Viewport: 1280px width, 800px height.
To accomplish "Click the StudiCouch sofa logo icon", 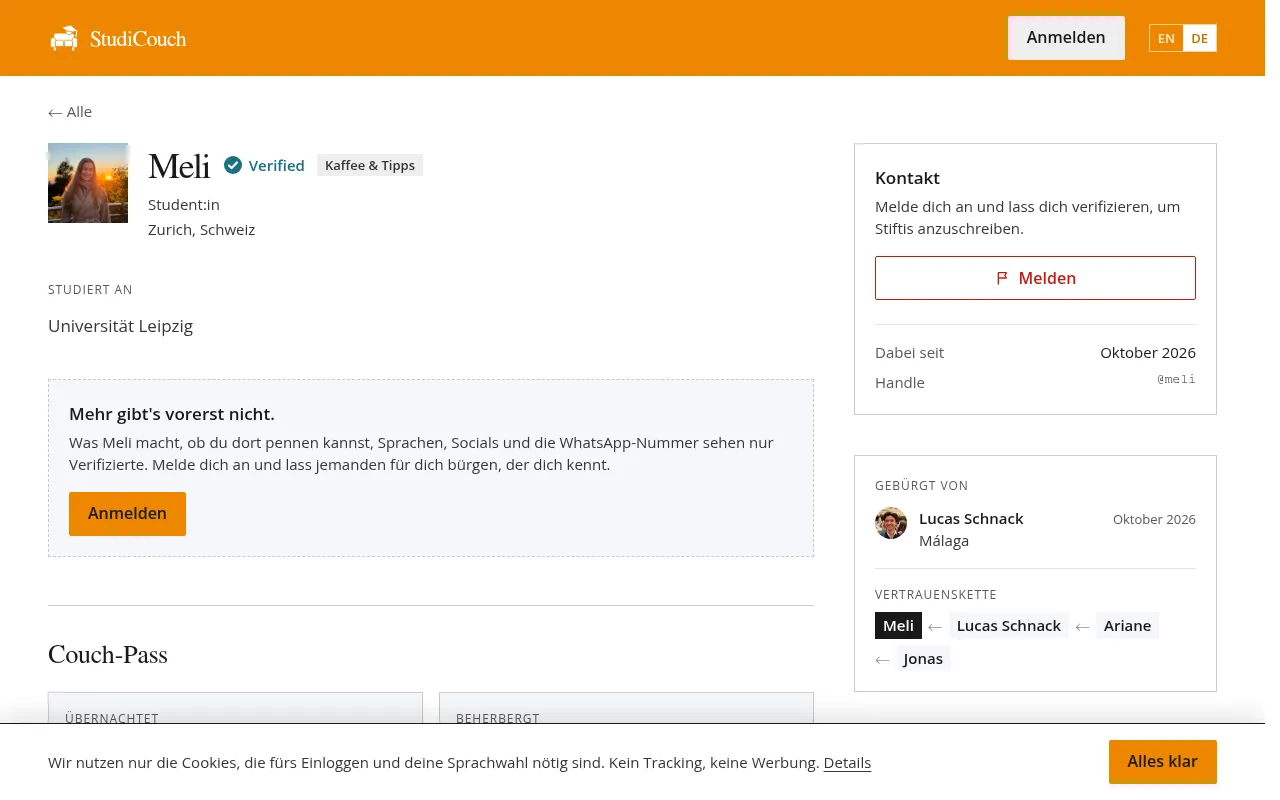I will [x=64, y=39].
